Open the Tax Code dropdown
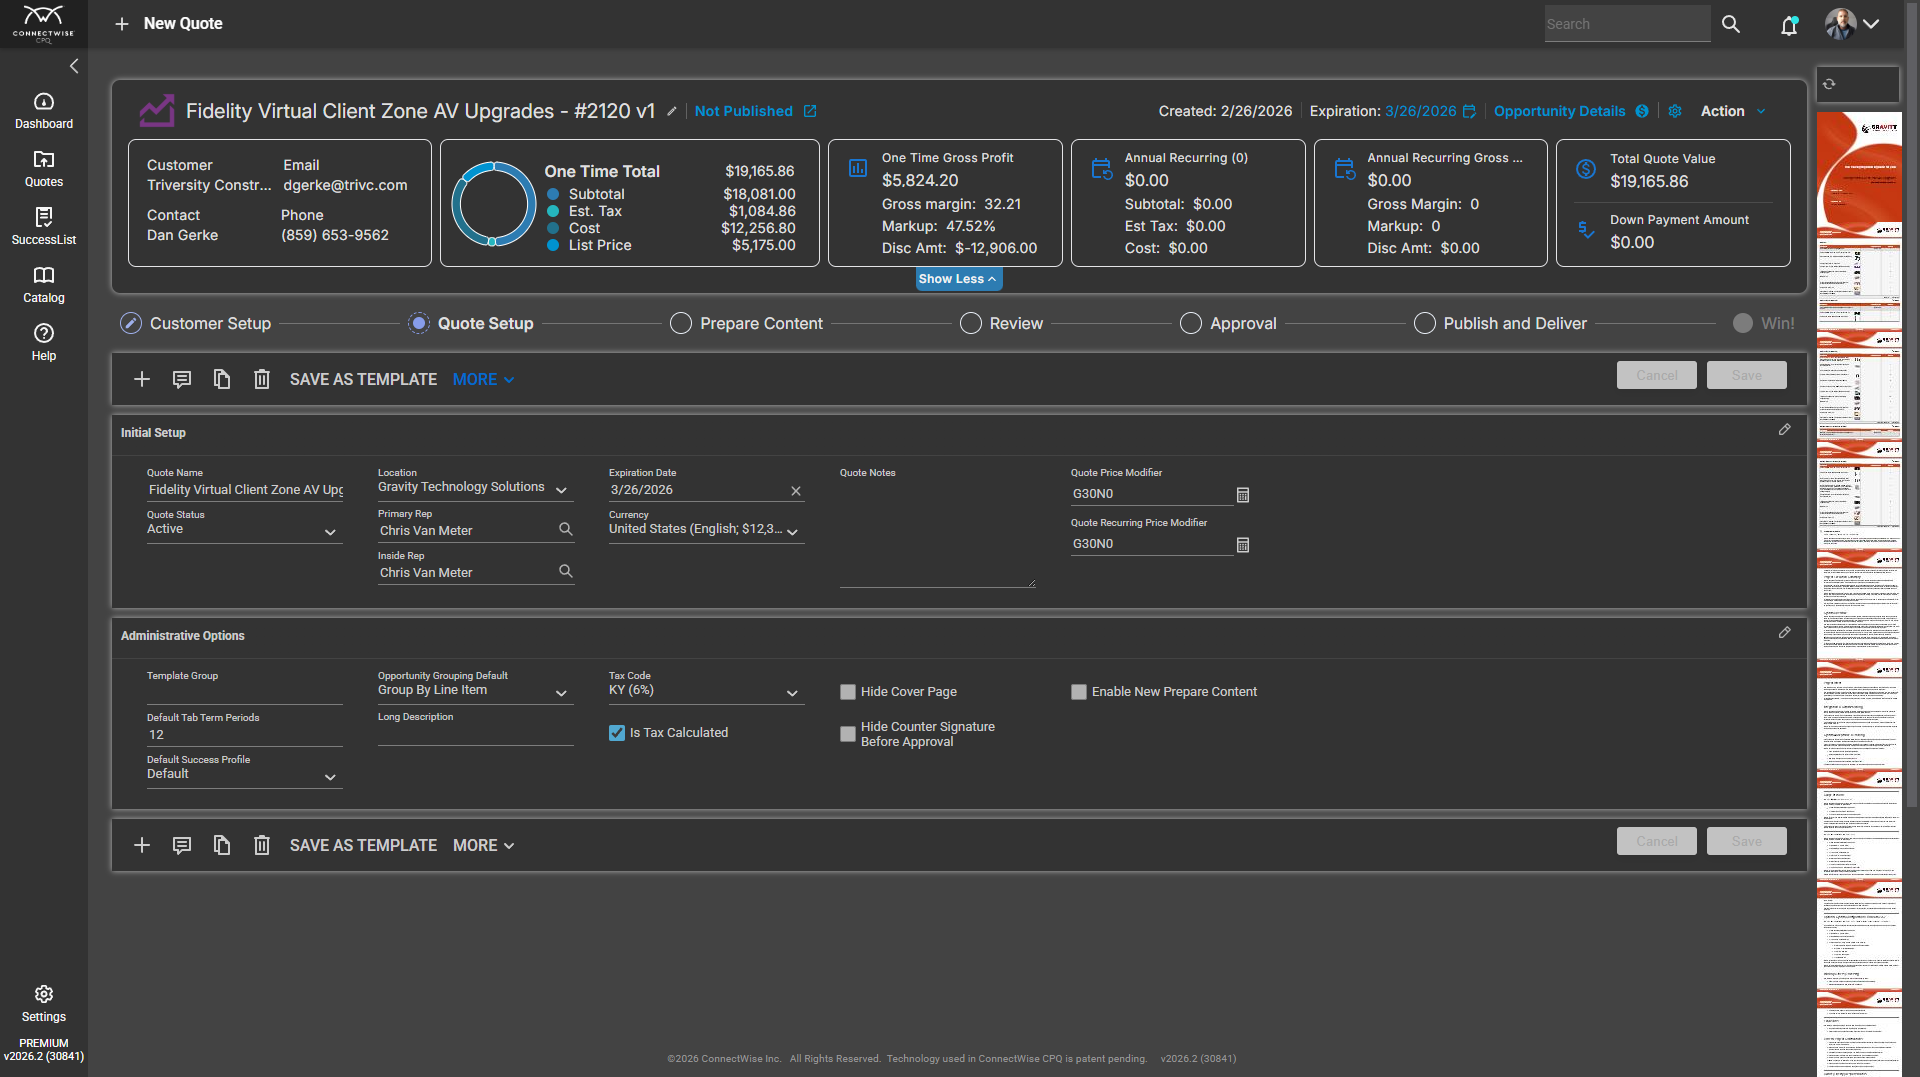This screenshot has width=1920, height=1077. [792, 693]
